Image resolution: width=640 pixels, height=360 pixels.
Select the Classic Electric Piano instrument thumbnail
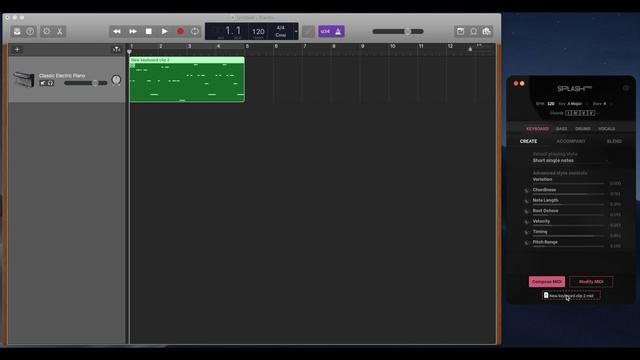[x=24, y=80]
